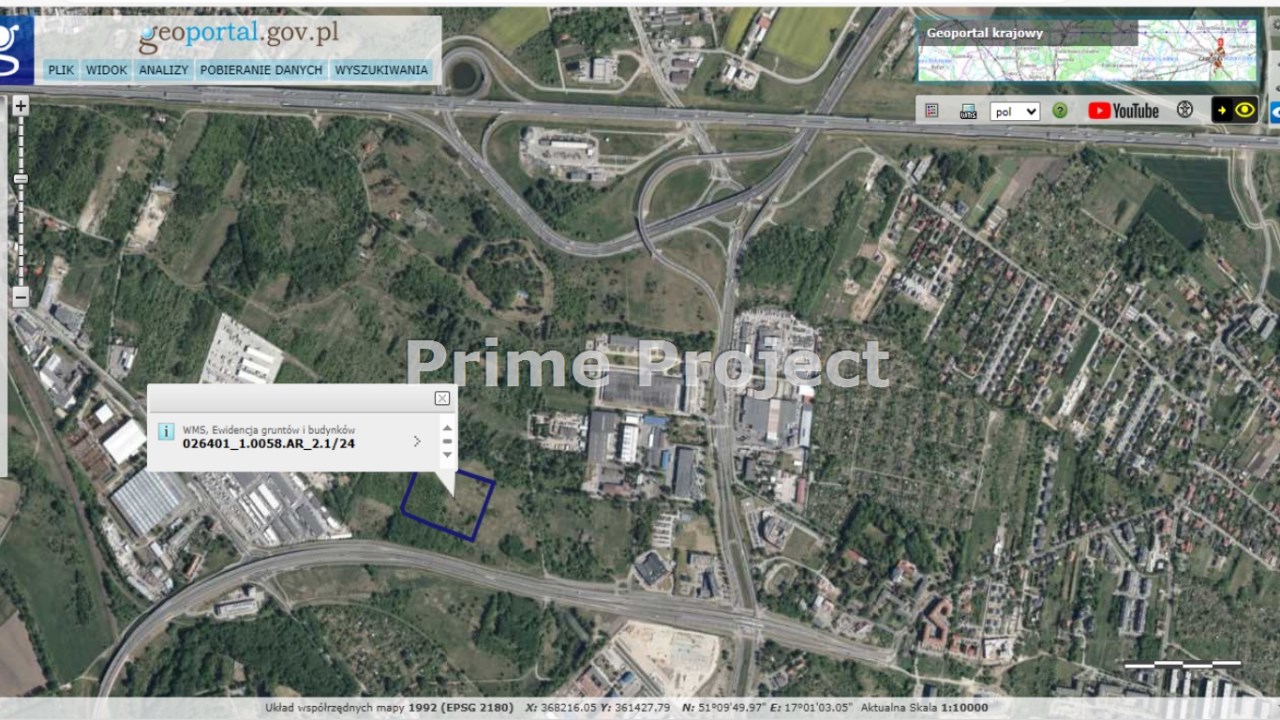Open help with the green question mark
The height and width of the screenshot is (720, 1280).
[x=1059, y=111]
